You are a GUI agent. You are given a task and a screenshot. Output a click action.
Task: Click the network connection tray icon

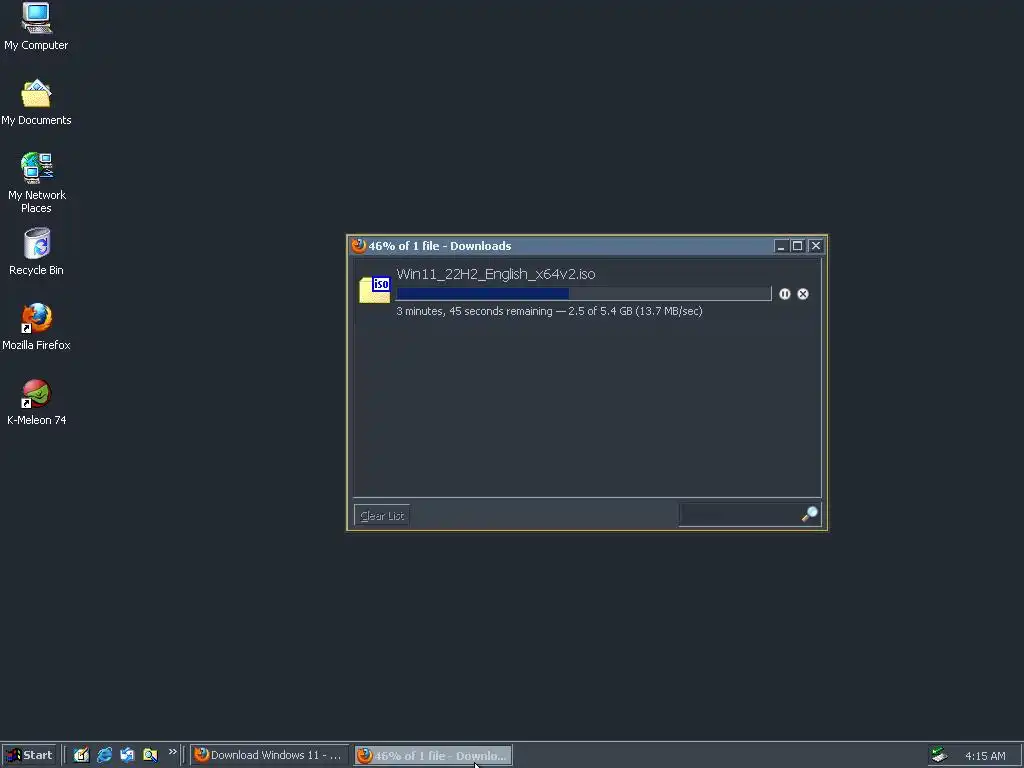point(939,755)
